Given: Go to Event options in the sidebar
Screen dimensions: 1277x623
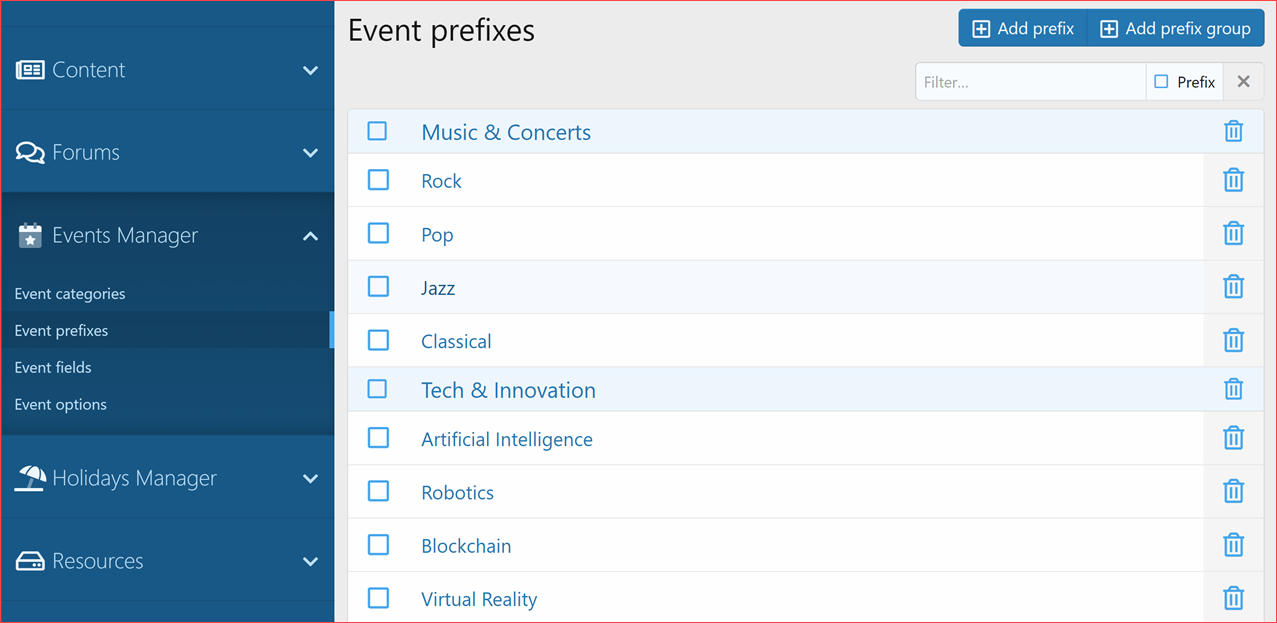Looking at the screenshot, I should tap(60, 405).
